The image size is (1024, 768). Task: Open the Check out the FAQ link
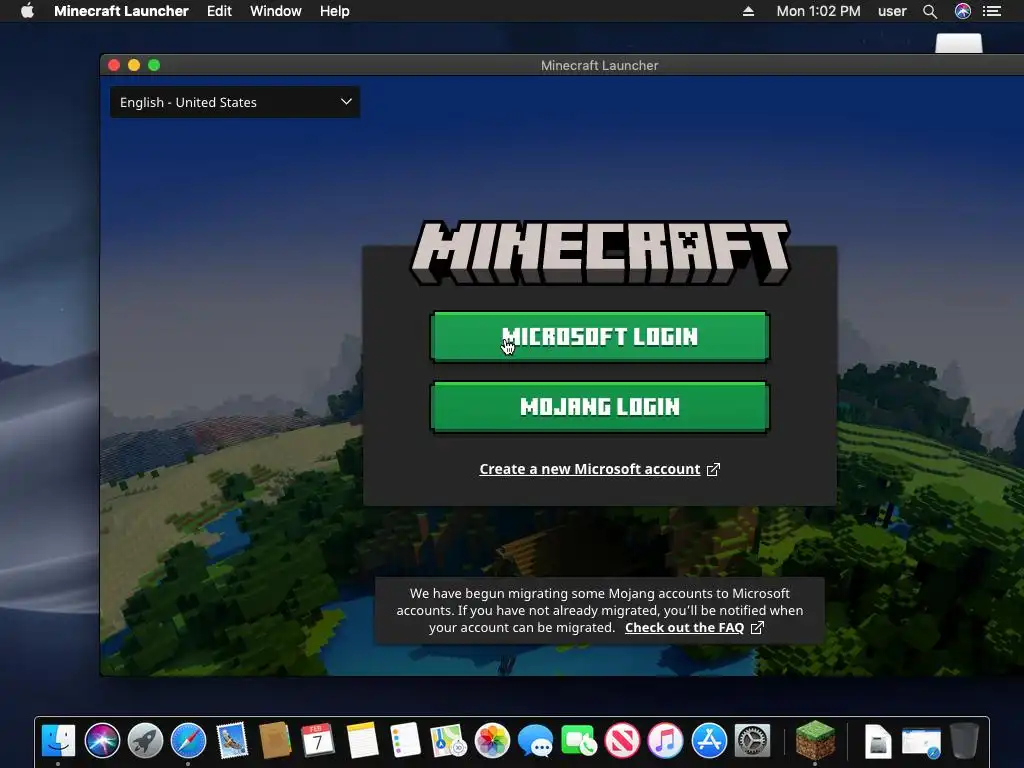(684, 628)
